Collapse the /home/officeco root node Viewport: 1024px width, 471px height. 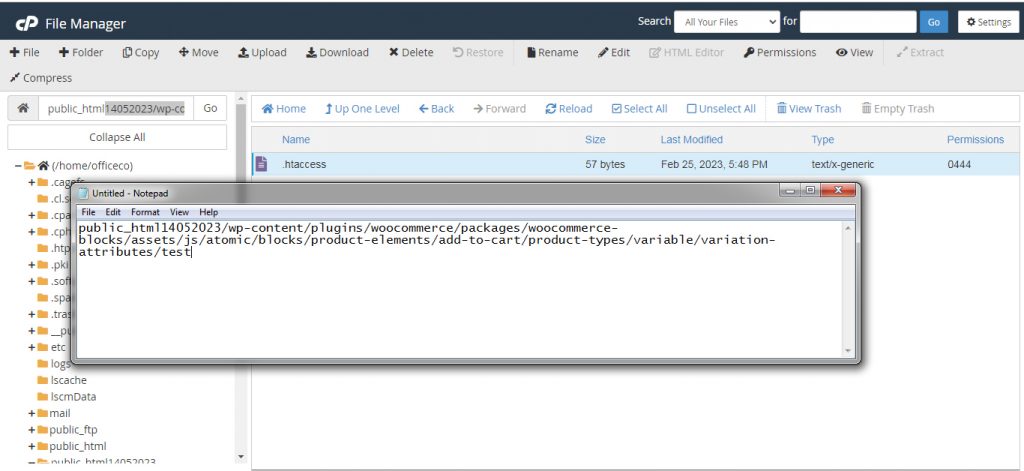coord(19,166)
